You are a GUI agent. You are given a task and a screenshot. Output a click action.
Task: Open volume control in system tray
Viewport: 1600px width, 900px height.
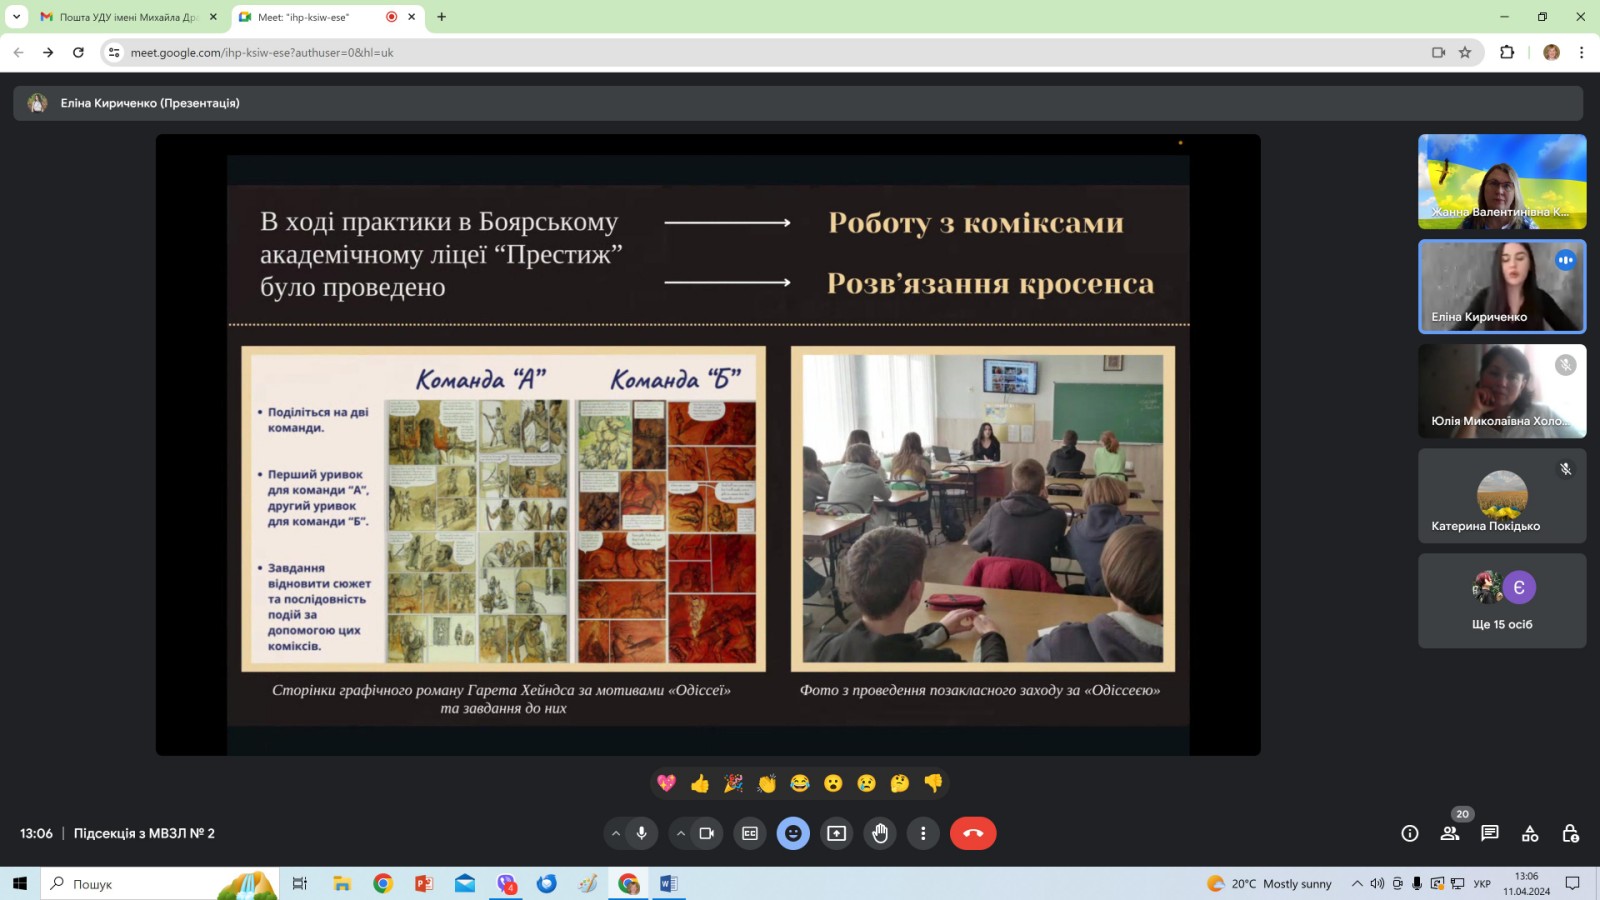pos(1377,883)
